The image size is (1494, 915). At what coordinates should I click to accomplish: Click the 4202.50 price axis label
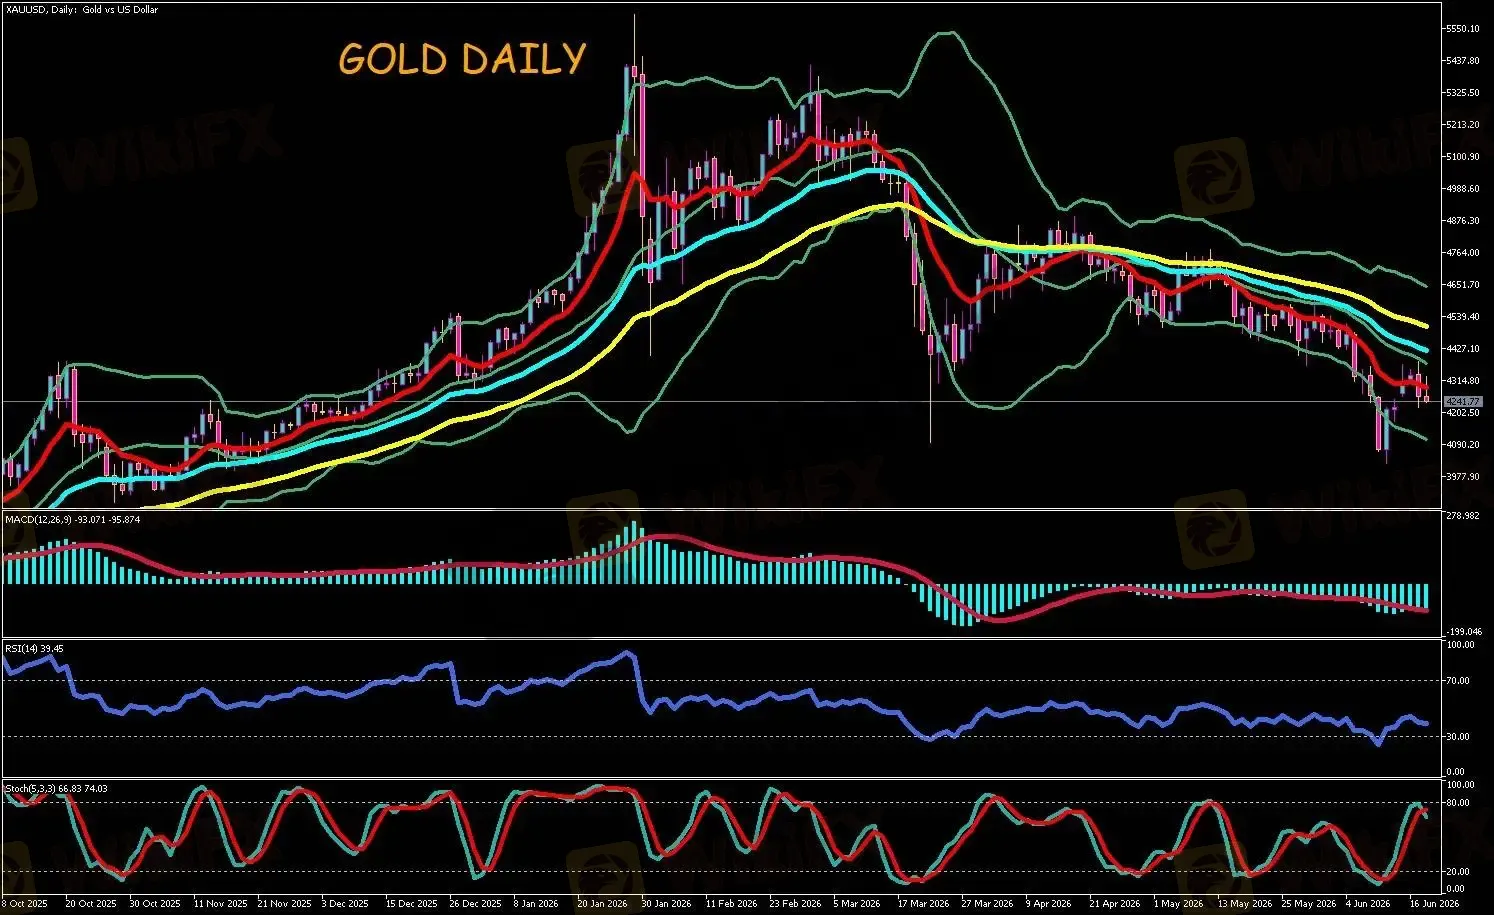click(x=1462, y=413)
